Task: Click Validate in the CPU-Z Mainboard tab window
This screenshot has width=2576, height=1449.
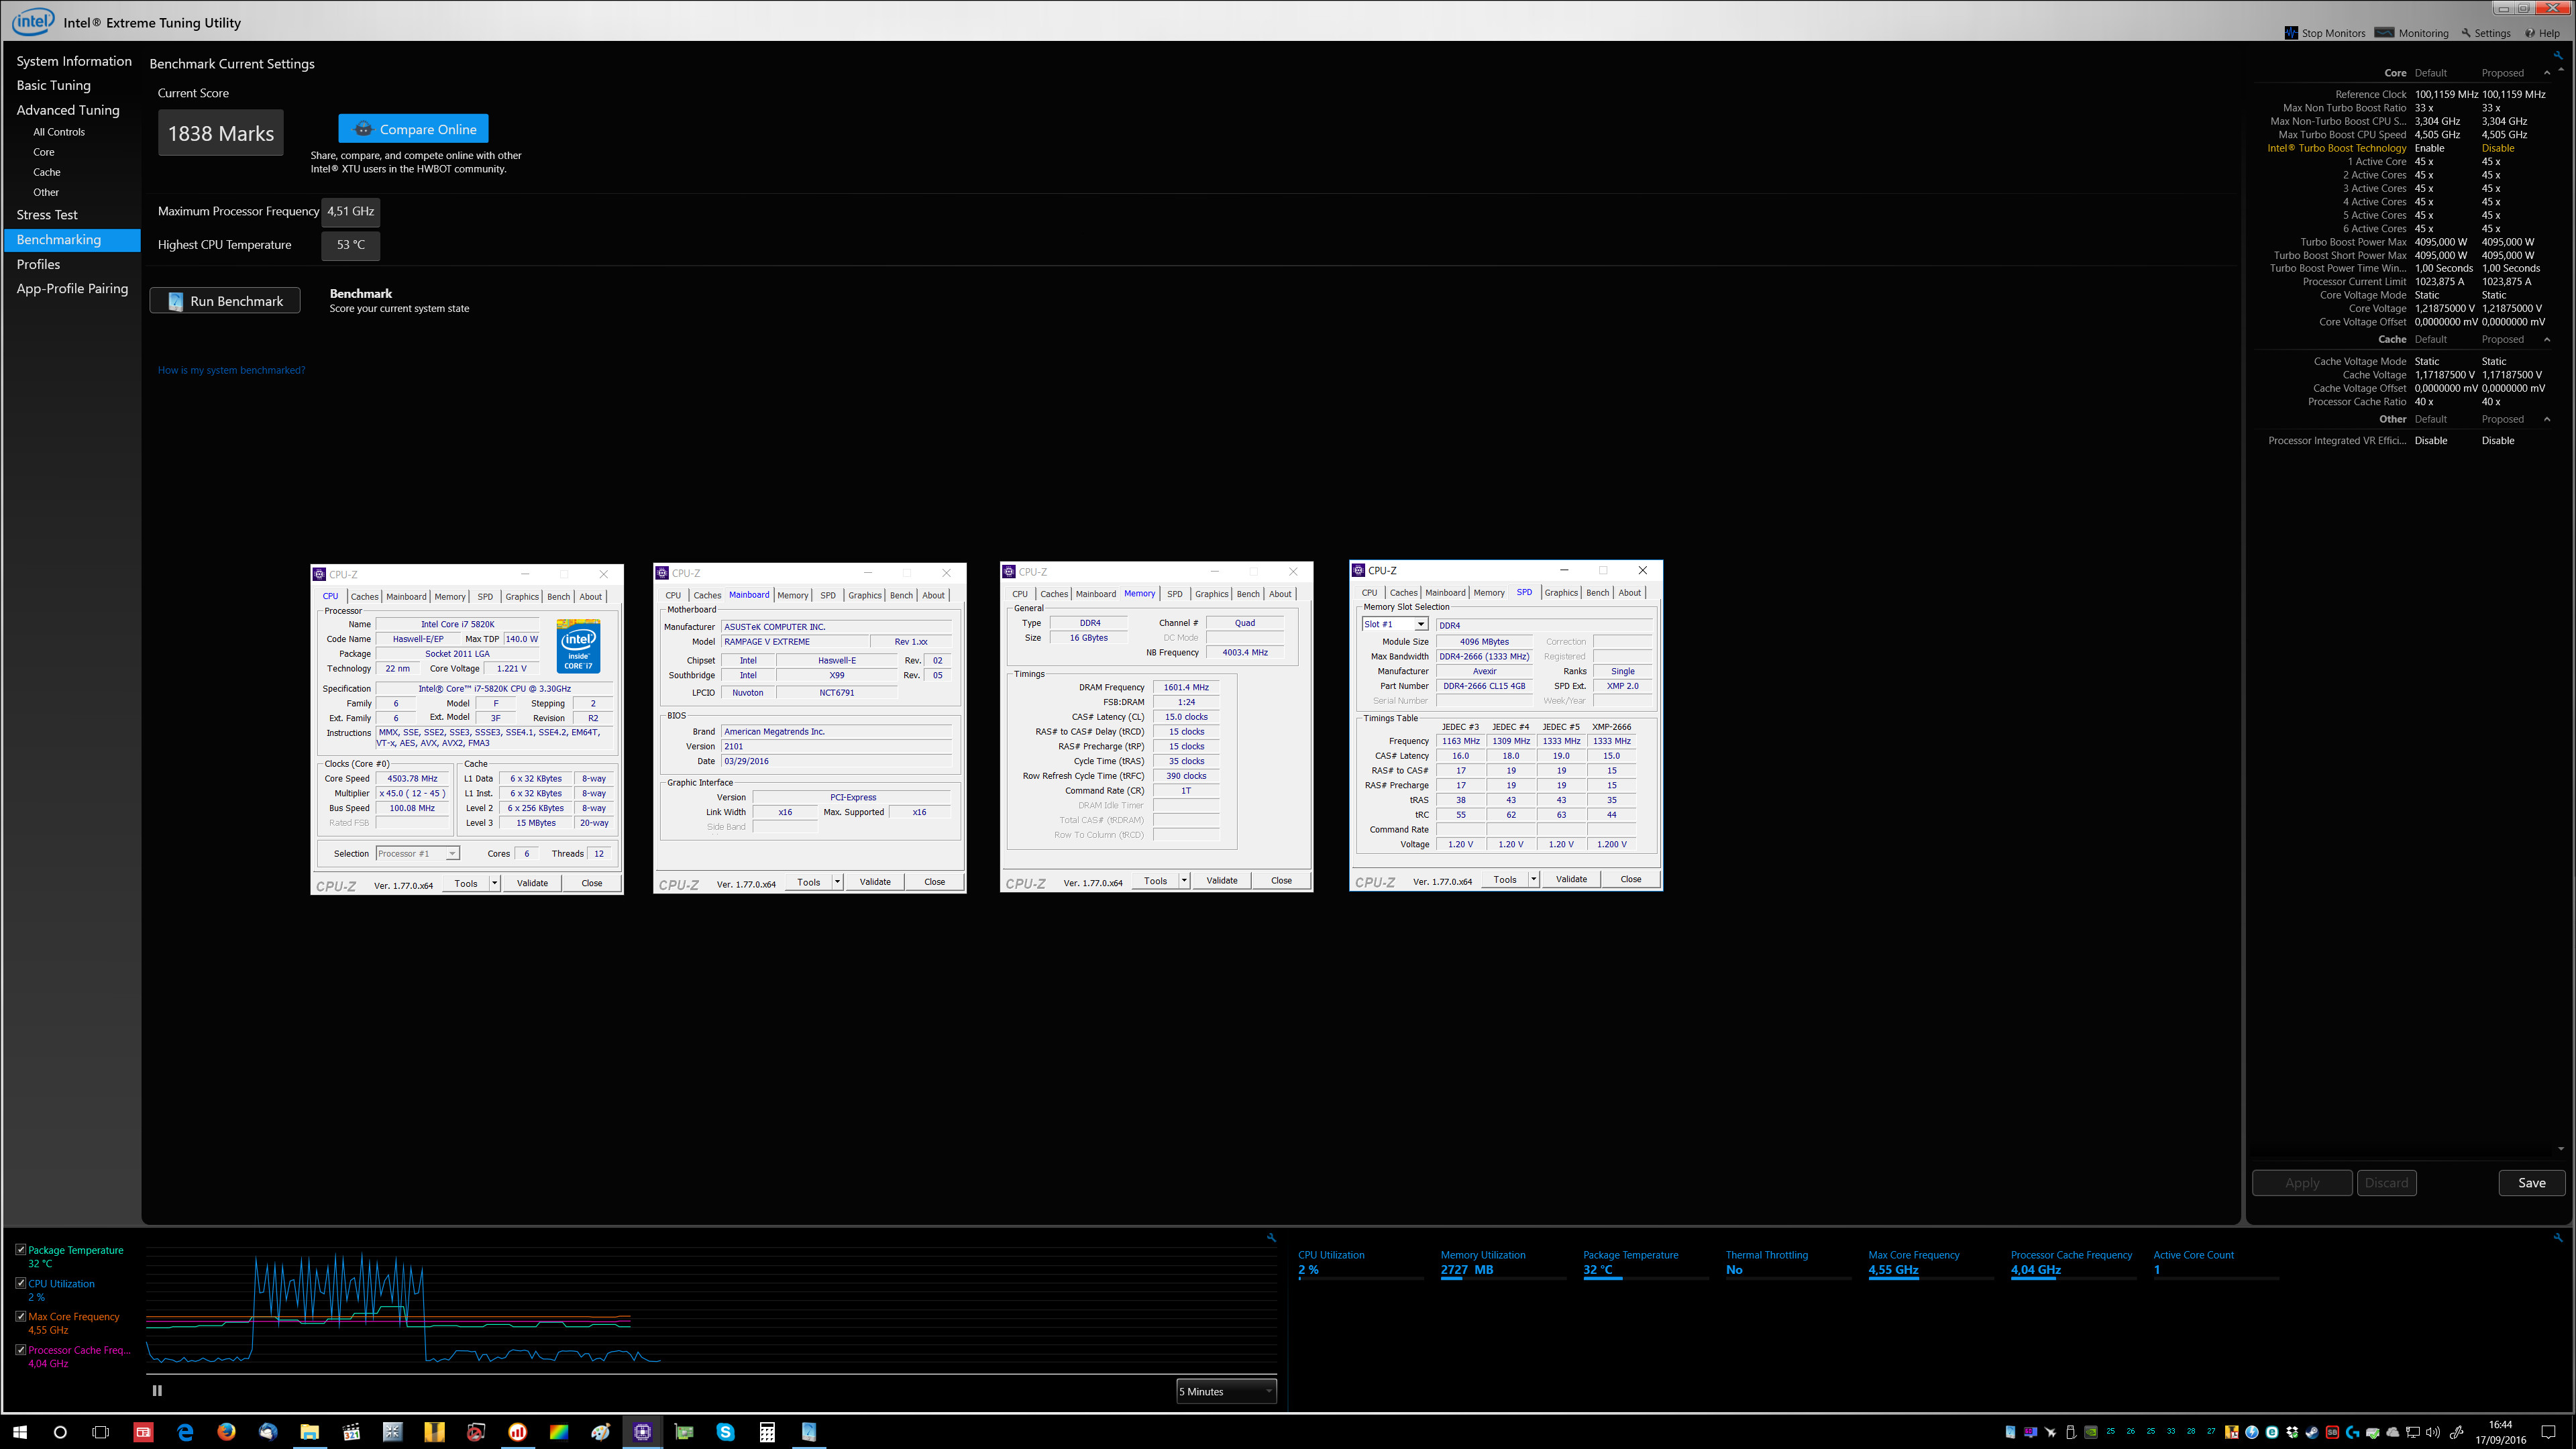Action: click(x=875, y=882)
